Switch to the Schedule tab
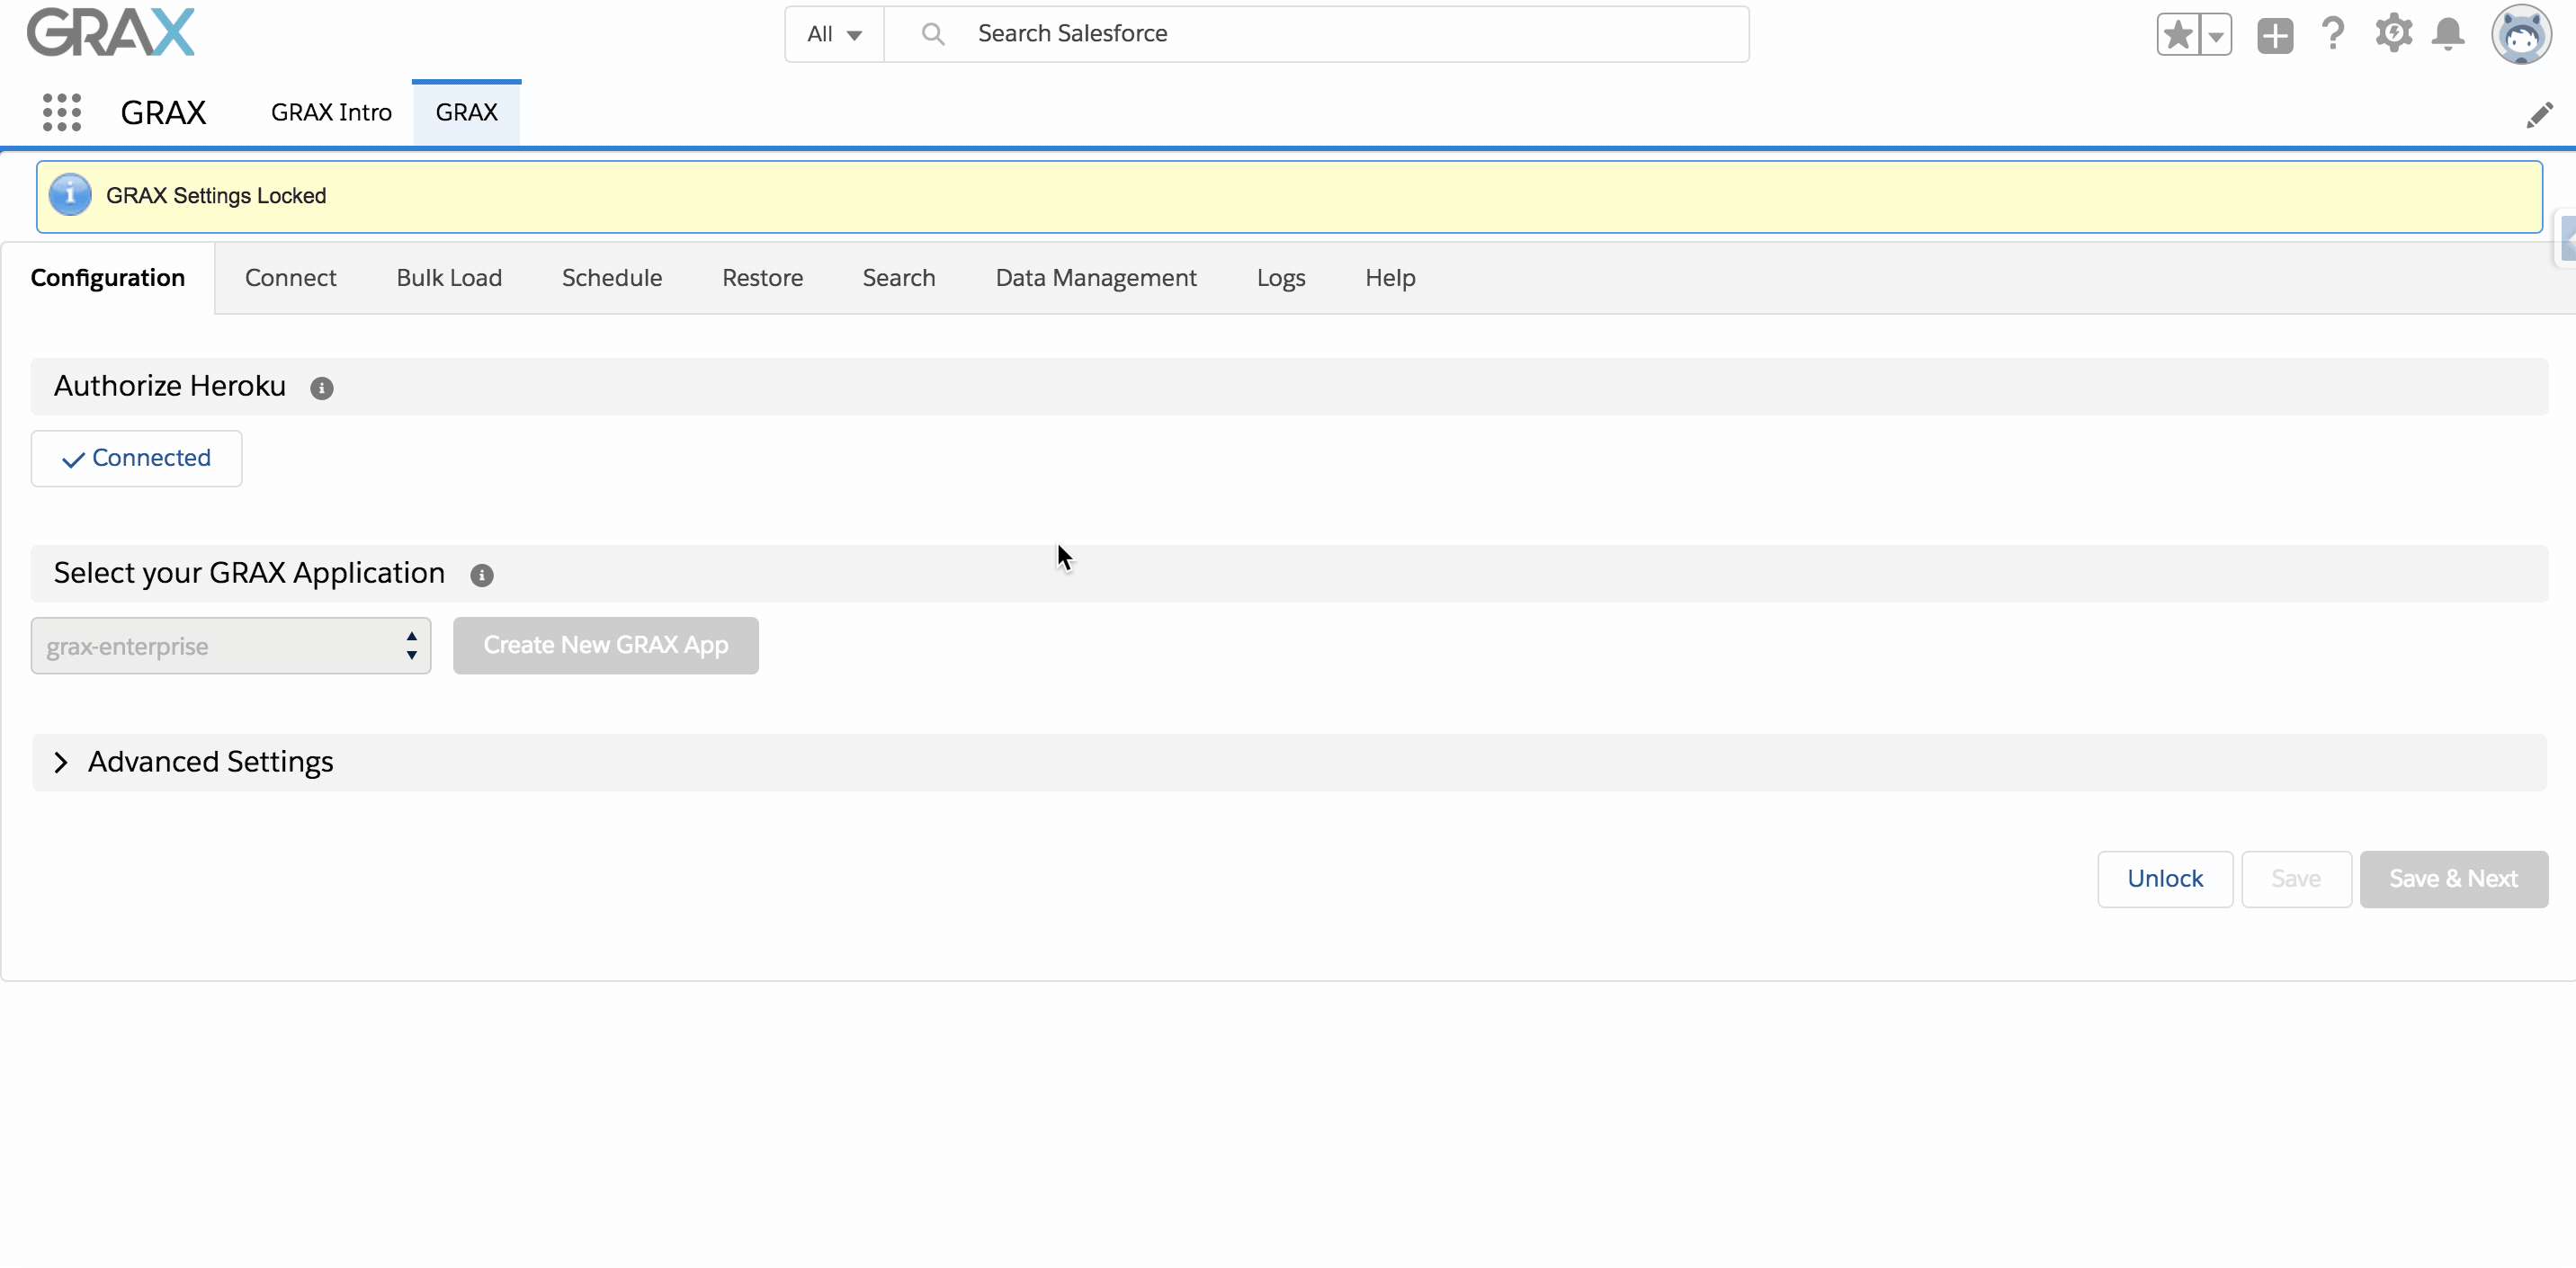The height and width of the screenshot is (1268, 2576). point(612,278)
